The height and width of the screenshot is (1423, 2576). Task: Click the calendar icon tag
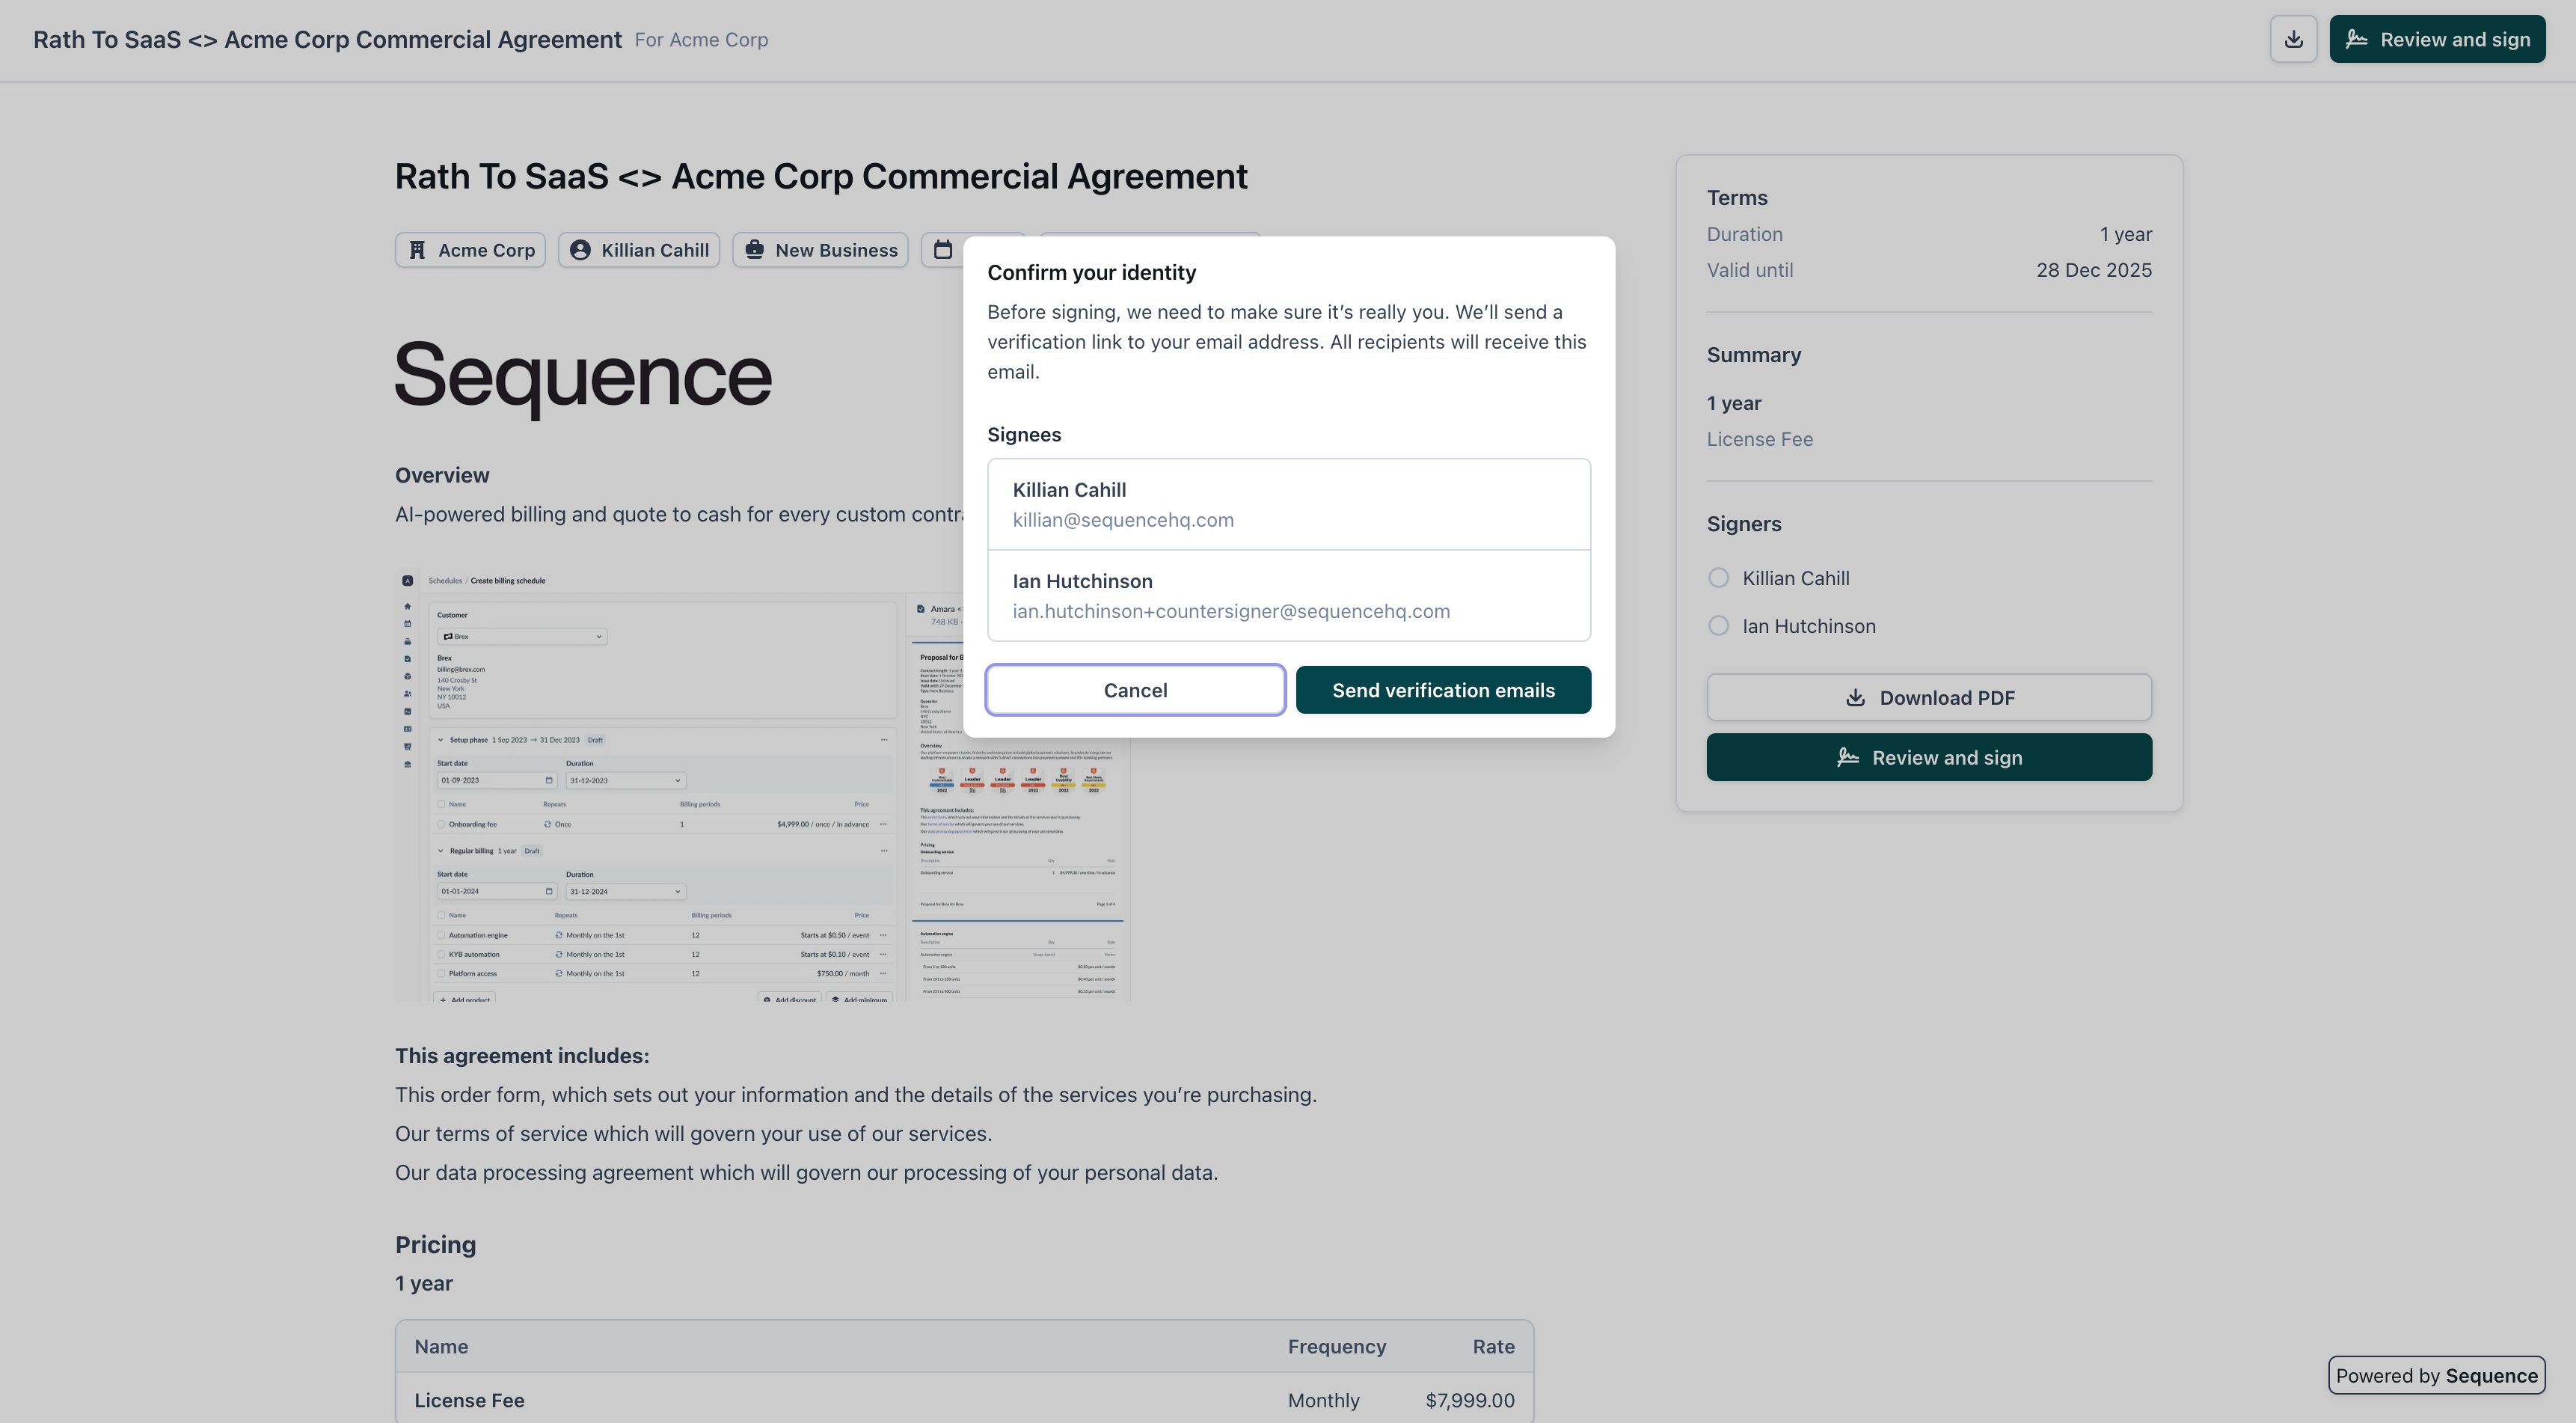(942, 250)
